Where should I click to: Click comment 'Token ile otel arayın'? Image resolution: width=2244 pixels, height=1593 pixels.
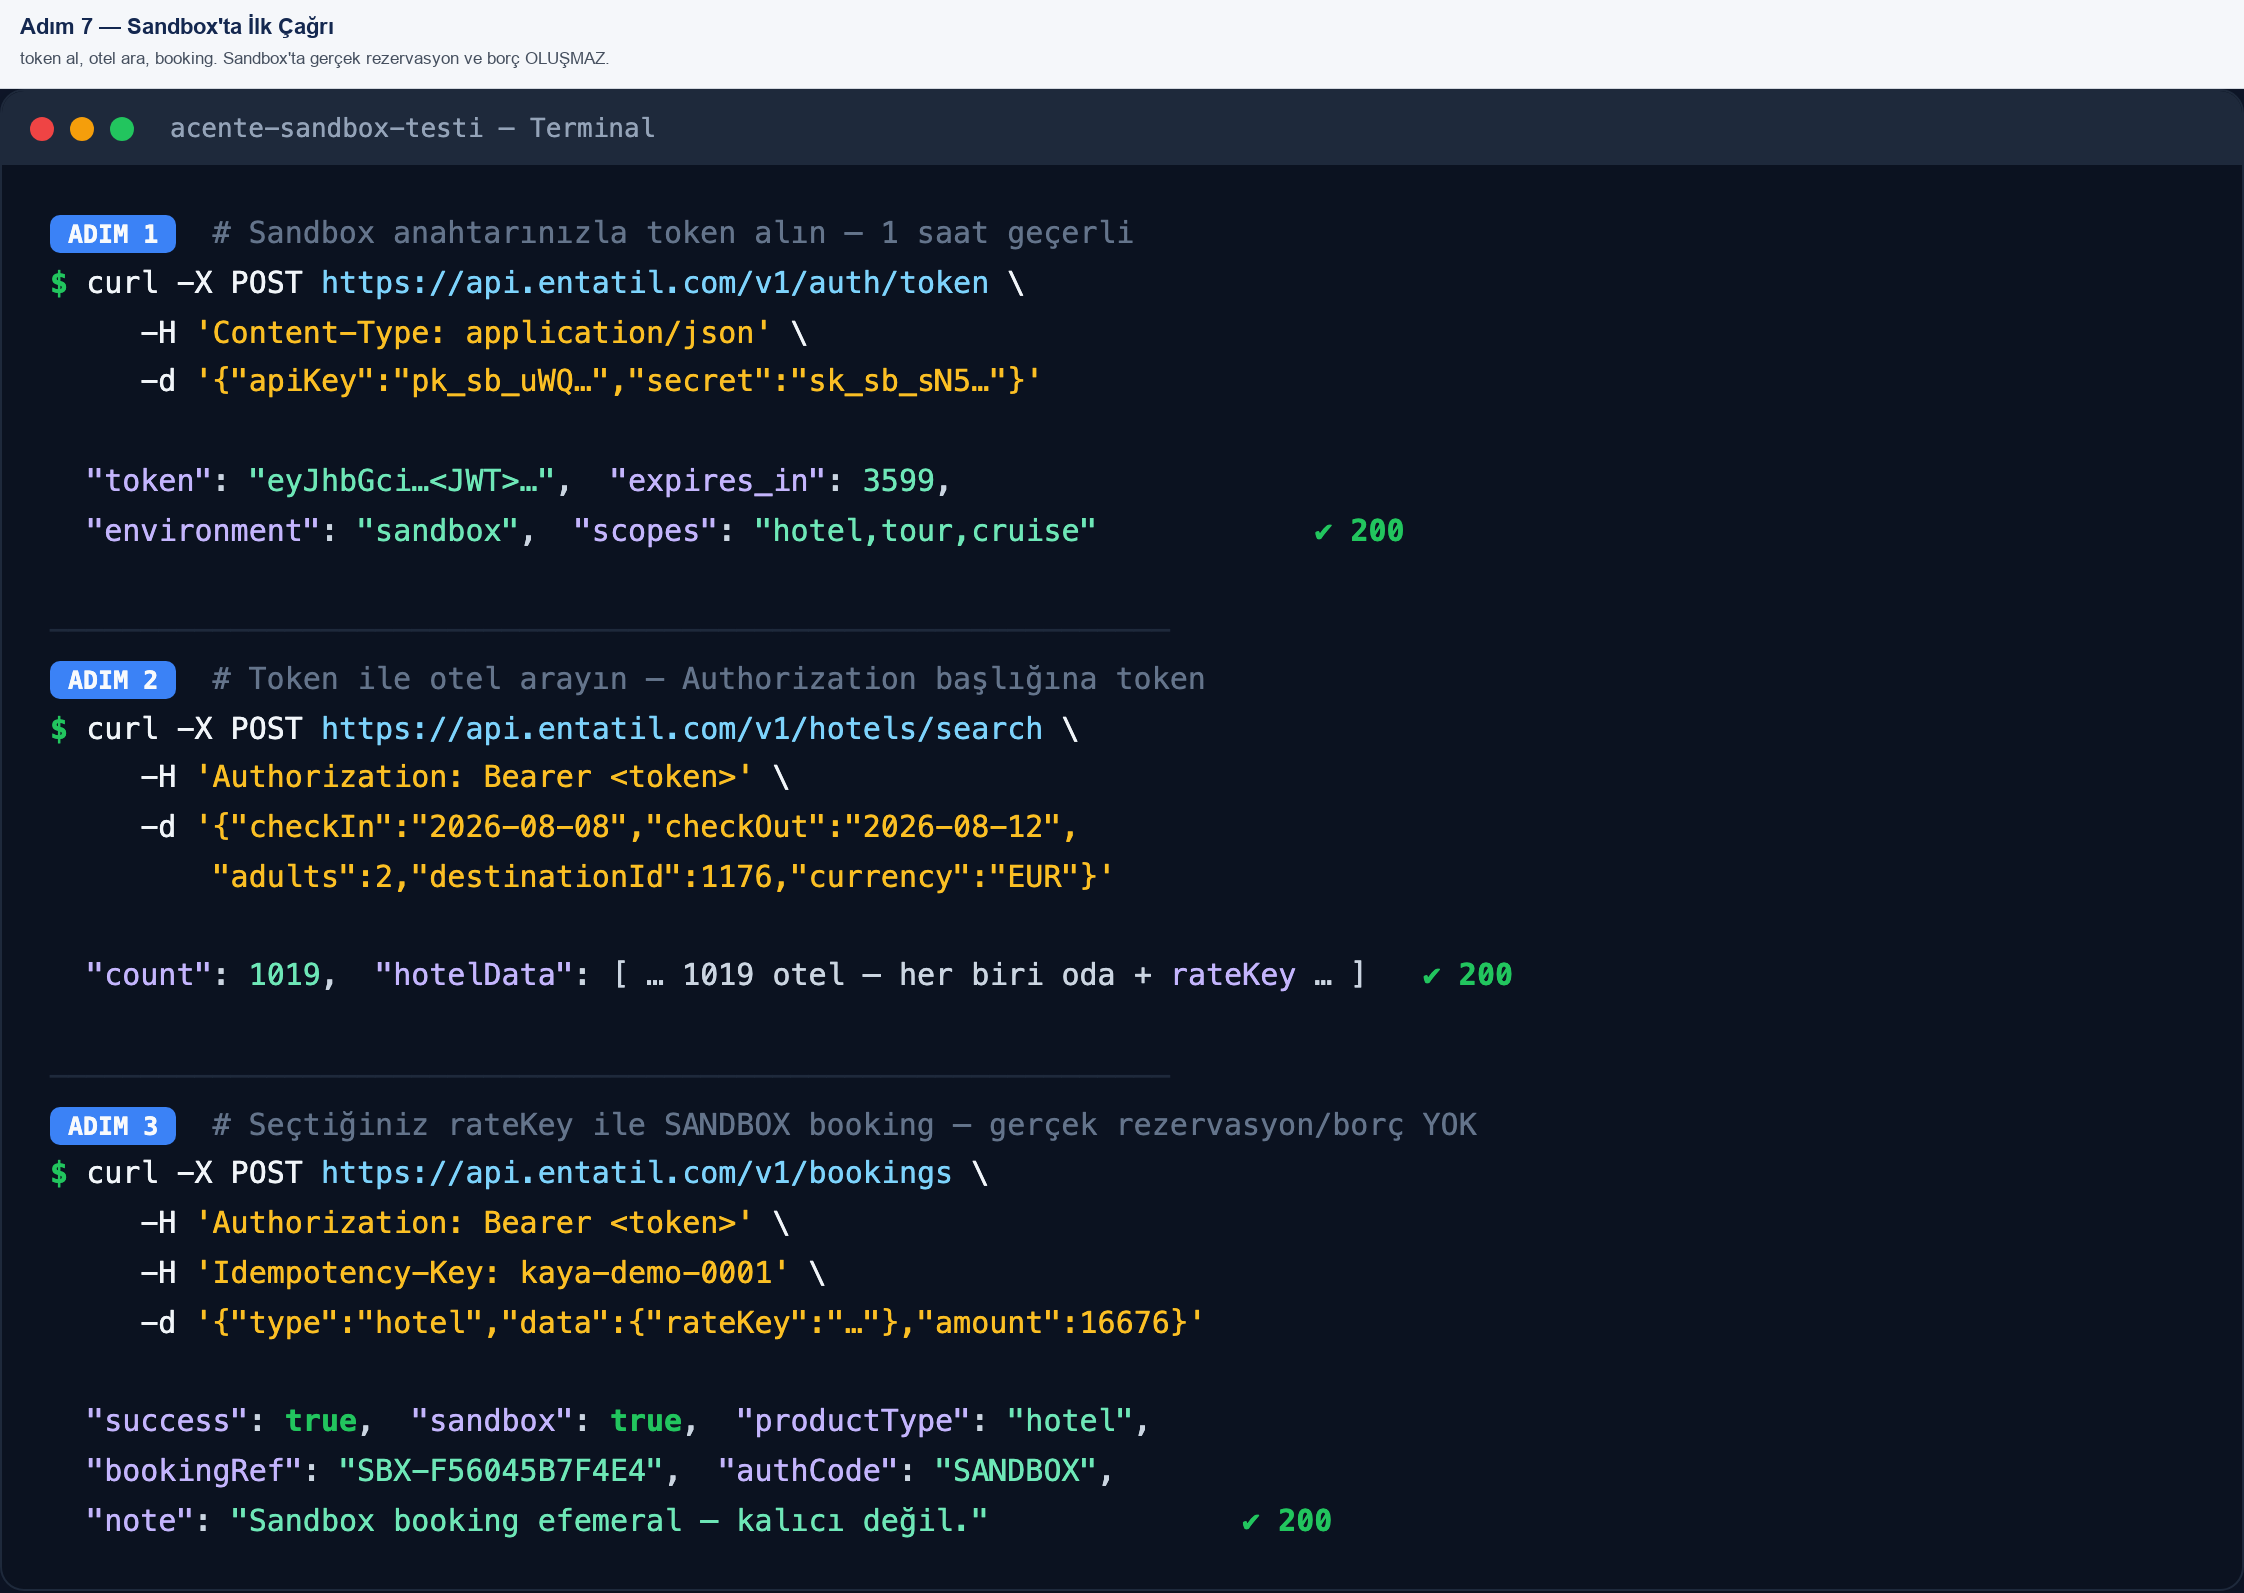point(709,679)
